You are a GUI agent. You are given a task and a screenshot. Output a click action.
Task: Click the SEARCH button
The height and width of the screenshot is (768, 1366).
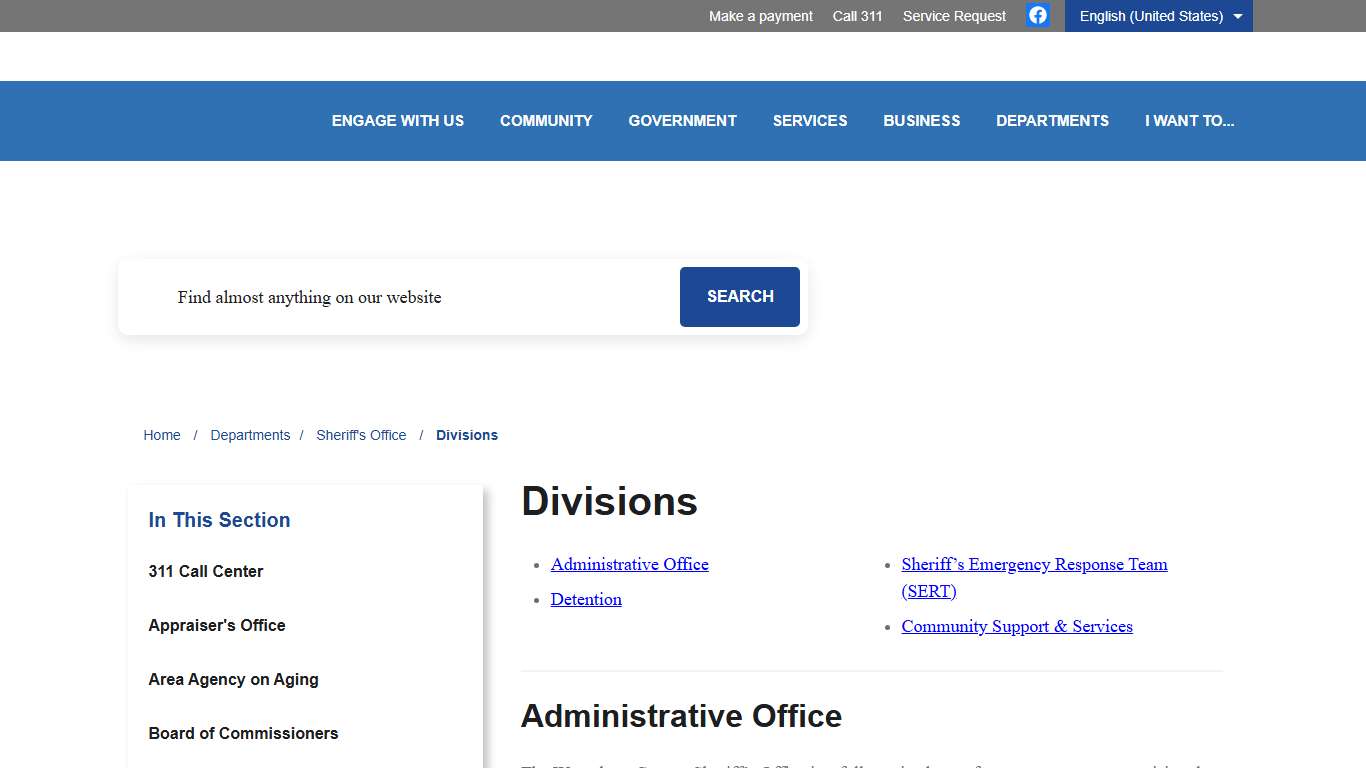tap(739, 297)
